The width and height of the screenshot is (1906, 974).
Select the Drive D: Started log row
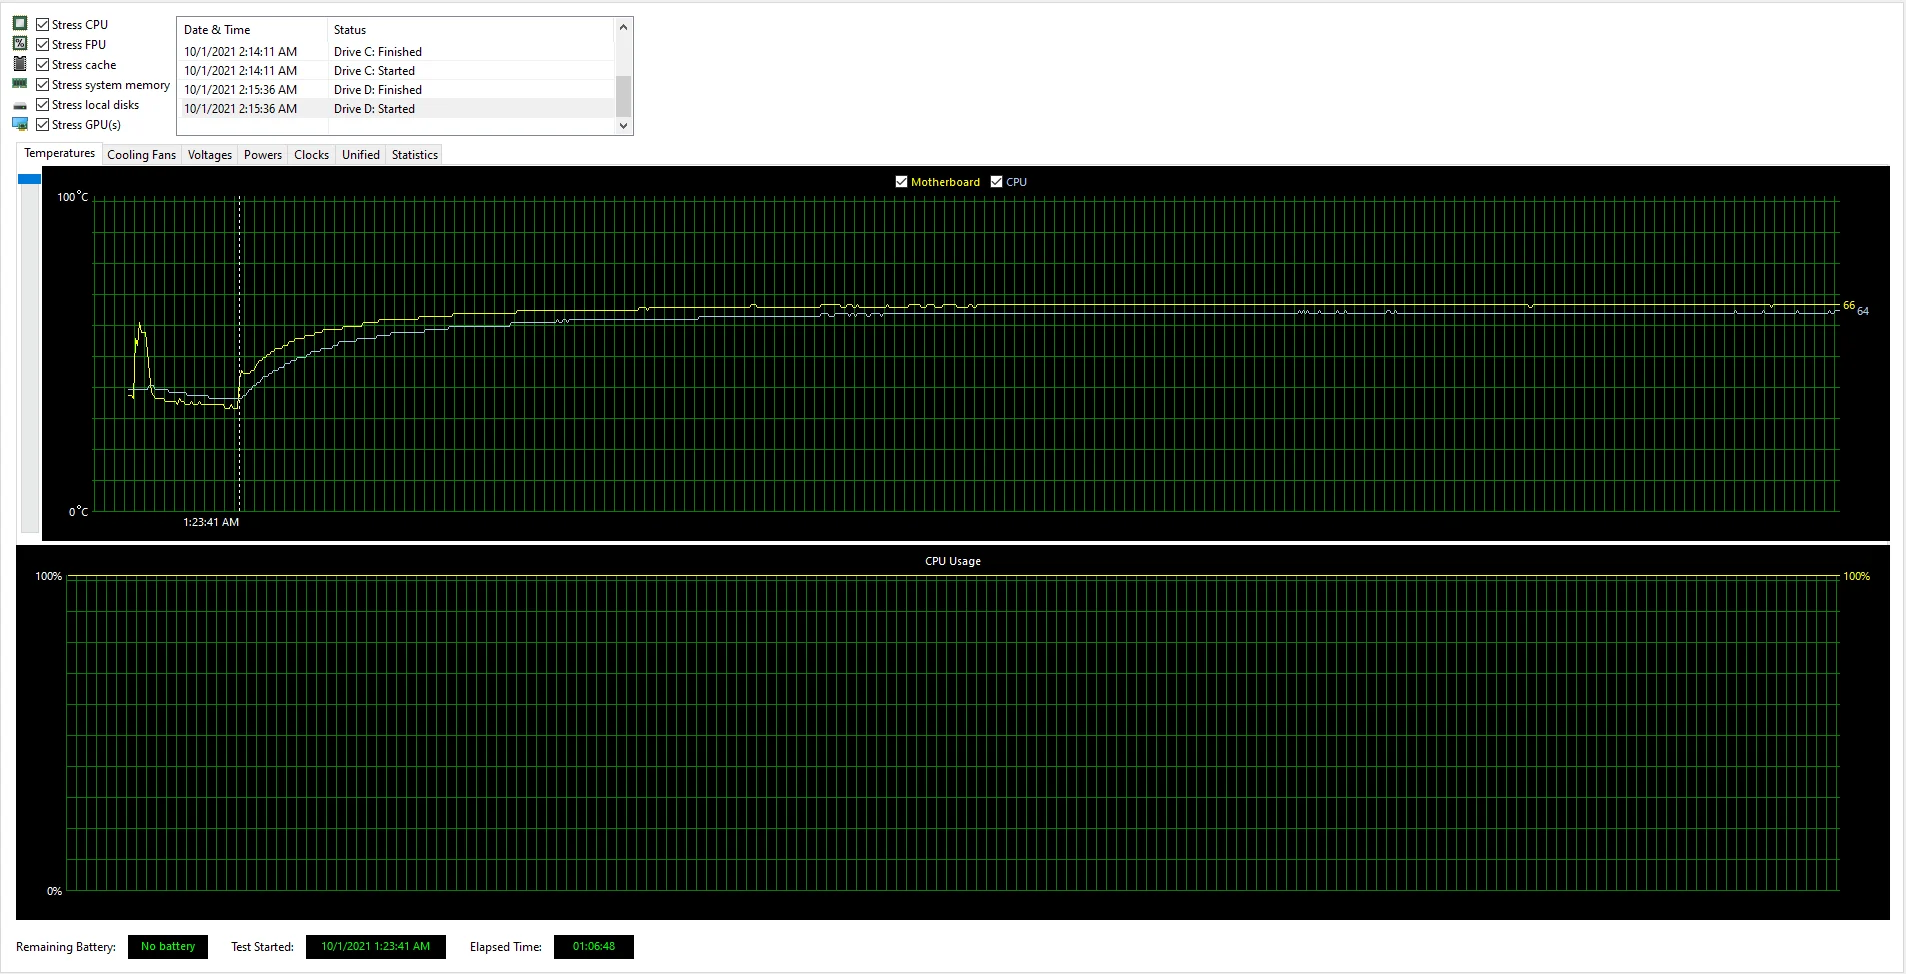pos(396,109)
